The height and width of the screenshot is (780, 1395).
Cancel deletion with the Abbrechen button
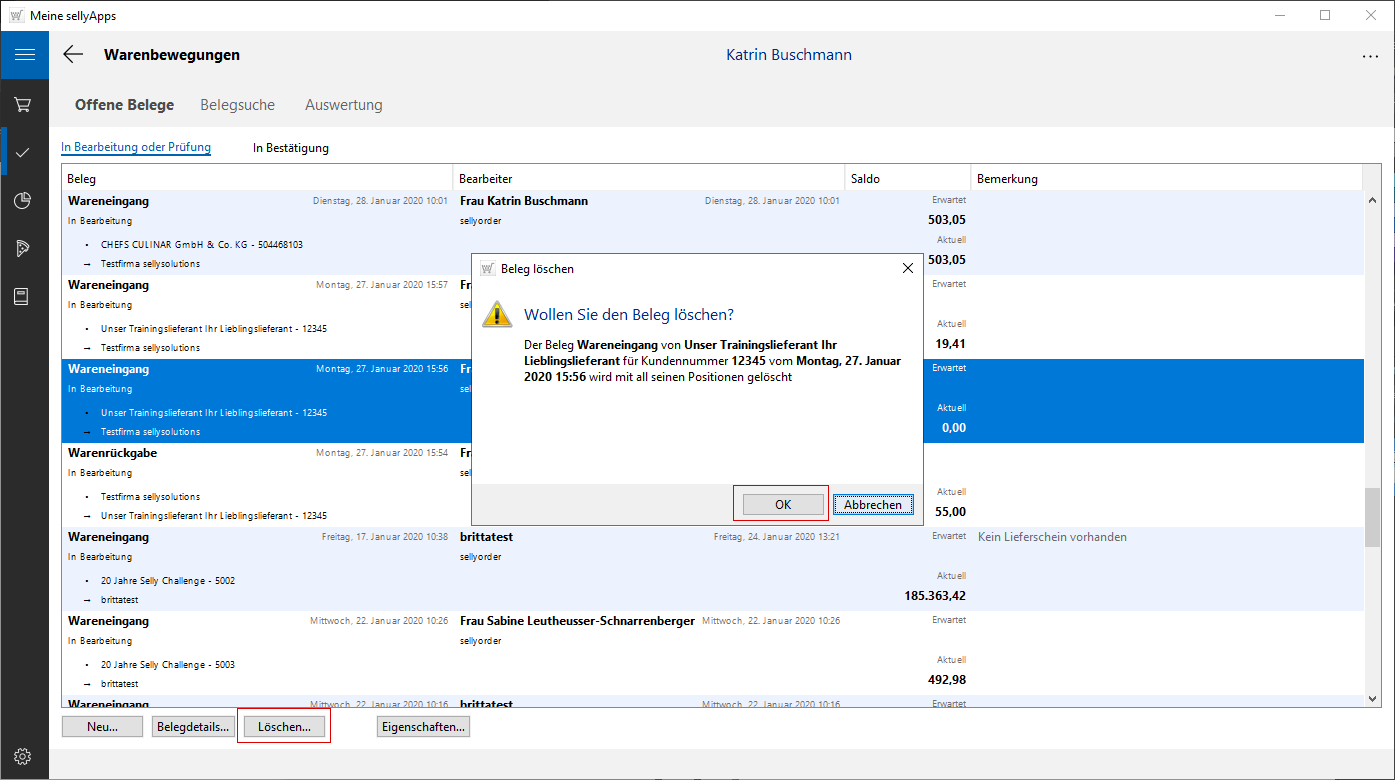[x=872, y=505]
